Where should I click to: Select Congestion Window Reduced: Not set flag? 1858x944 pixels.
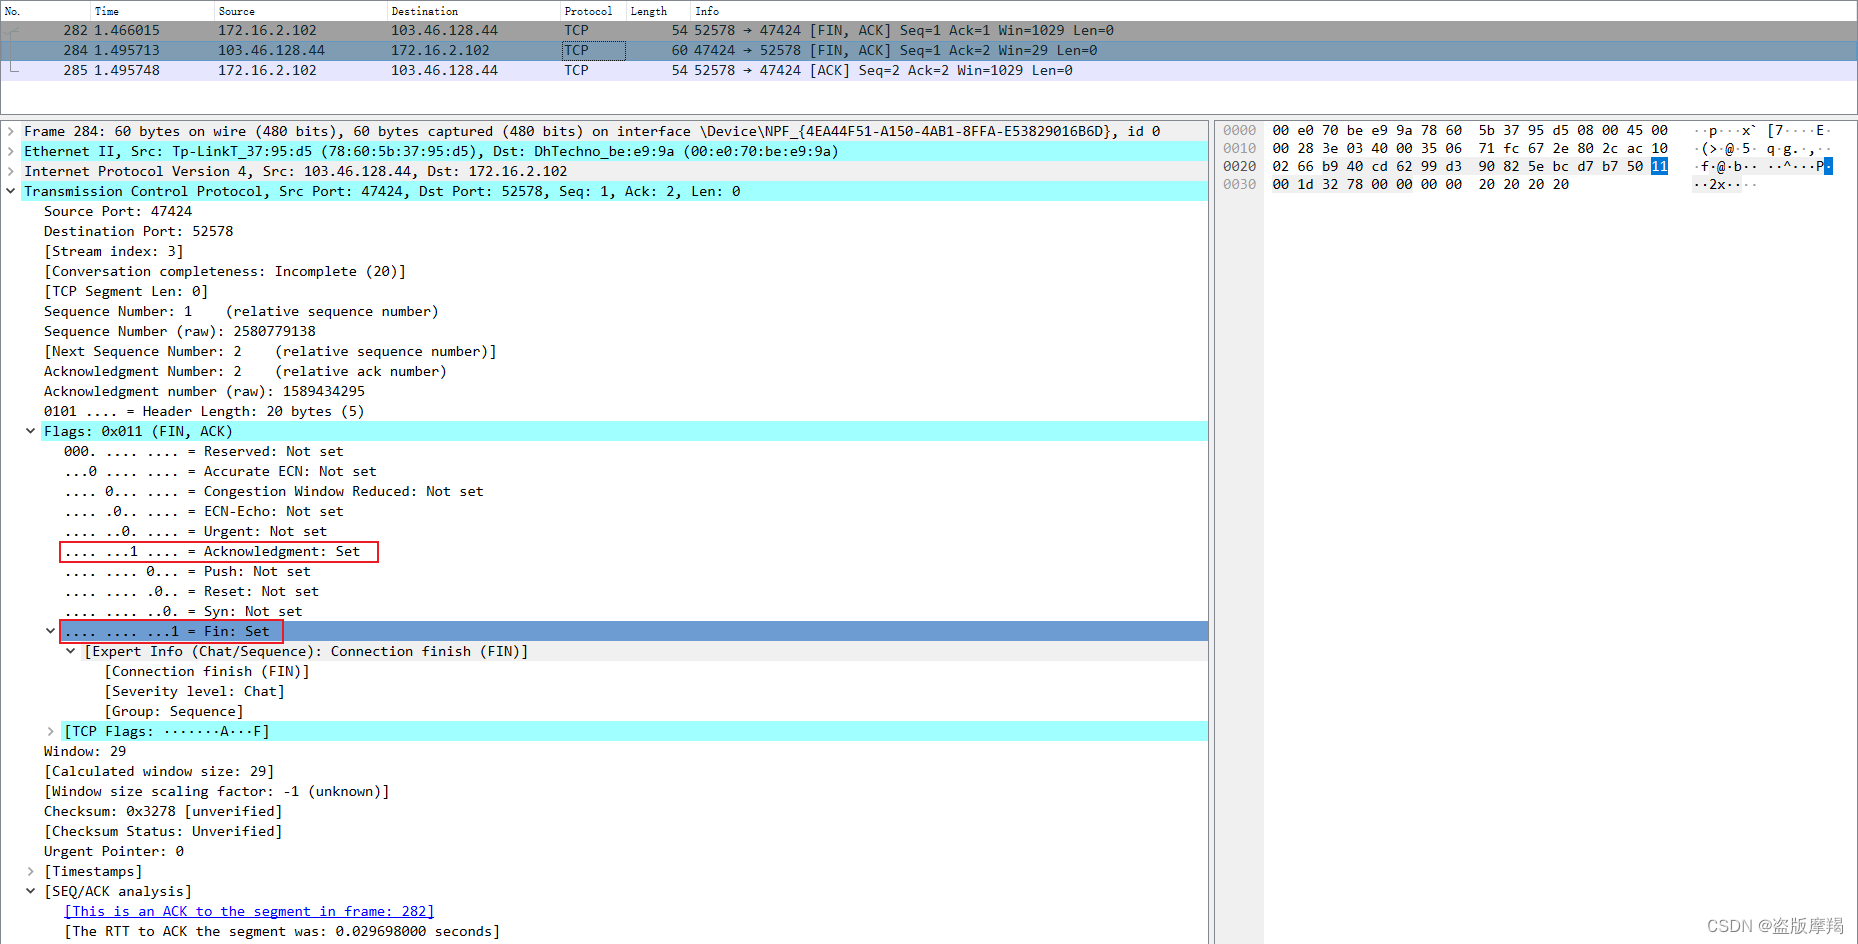[274, 491]
